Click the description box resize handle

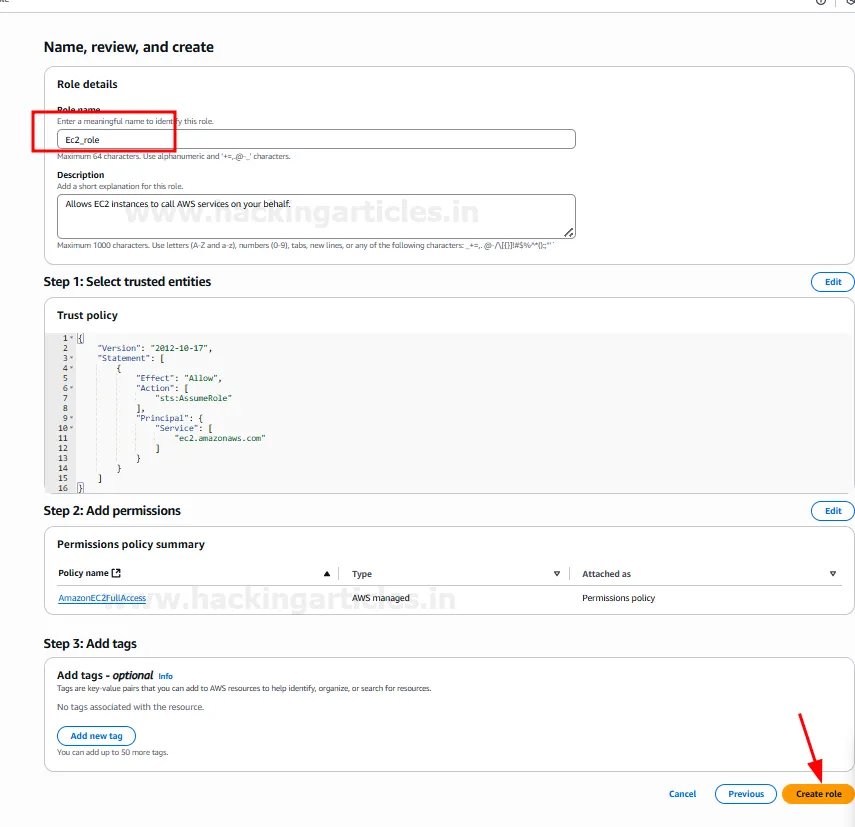click(569, 232)
